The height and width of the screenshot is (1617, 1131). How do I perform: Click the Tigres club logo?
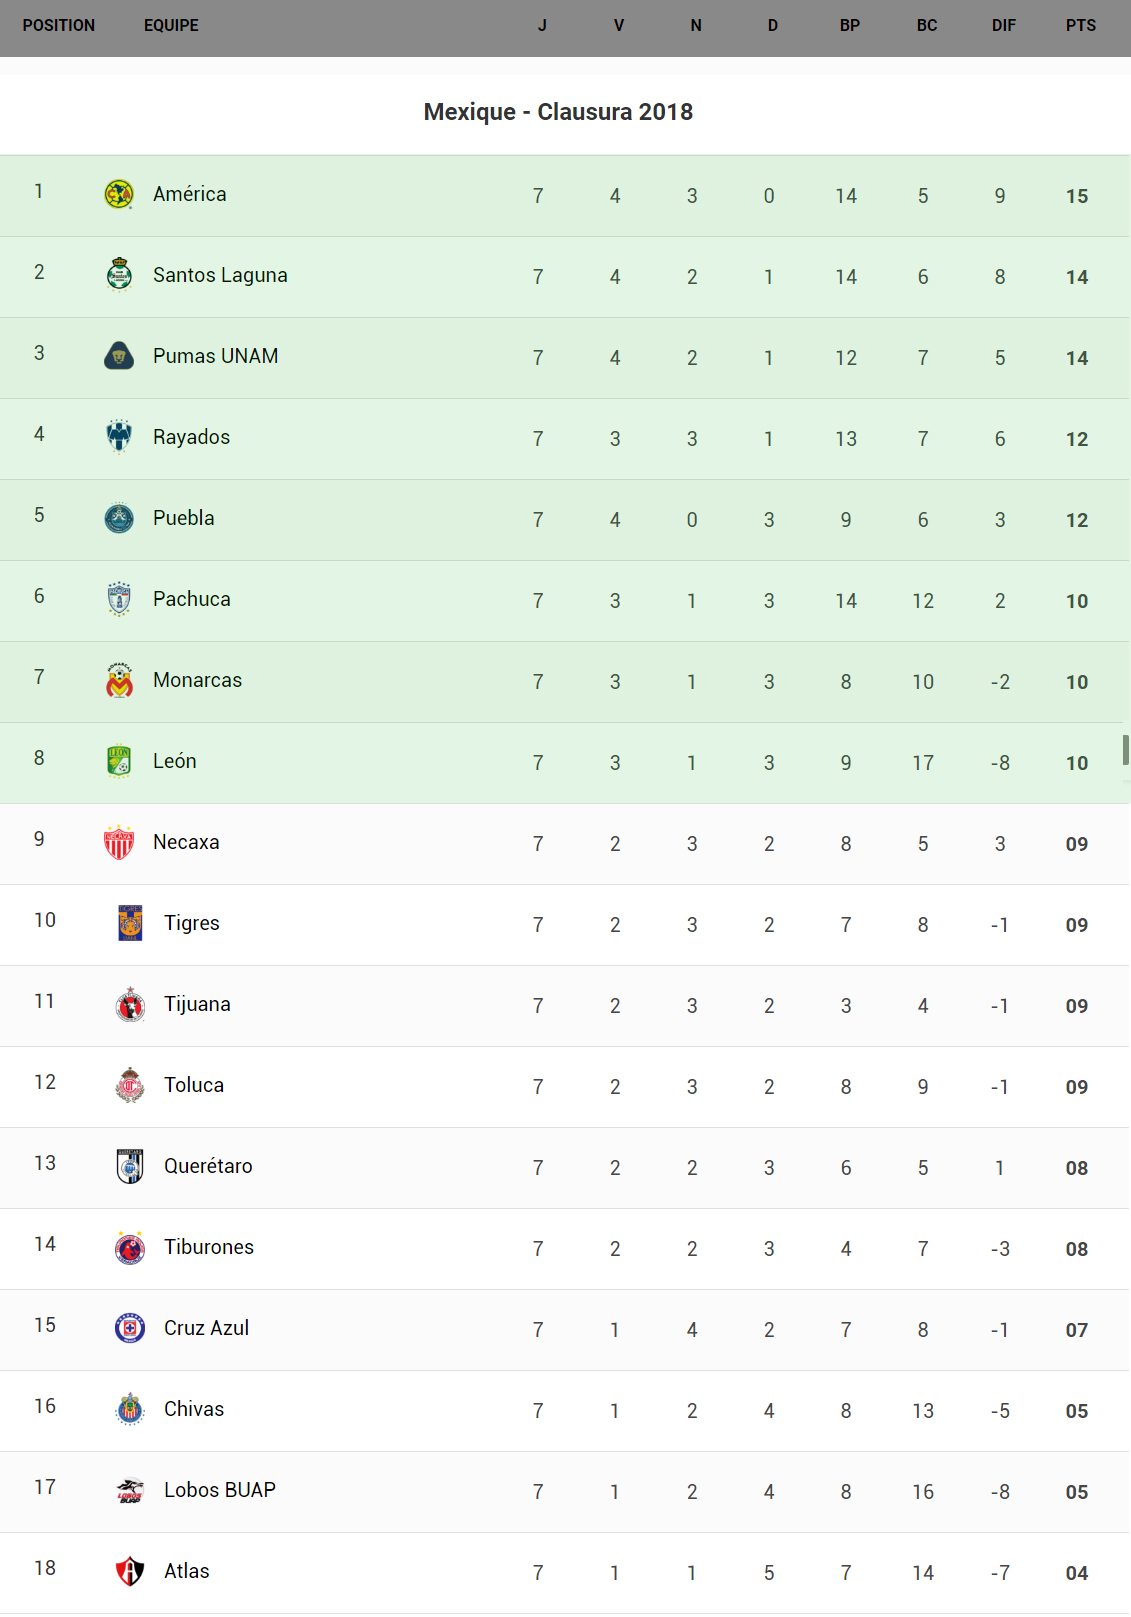pyautogui.click(x=130, y=923)
